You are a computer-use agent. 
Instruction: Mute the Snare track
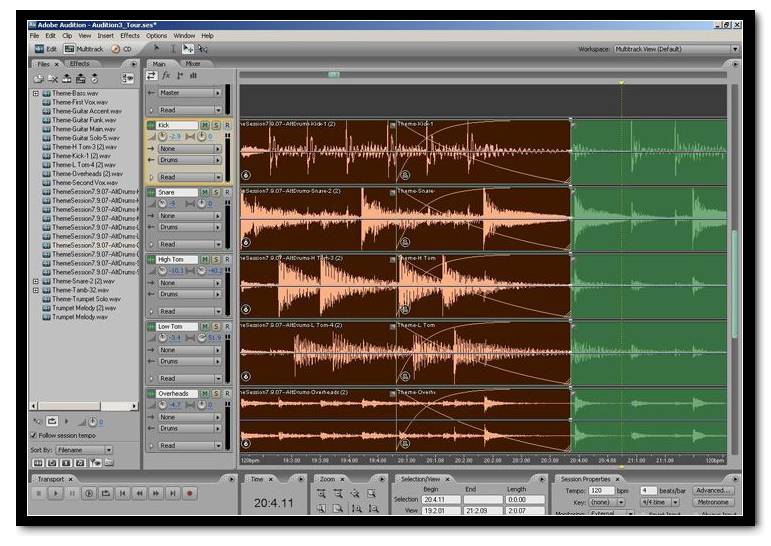tap(205, 192)
